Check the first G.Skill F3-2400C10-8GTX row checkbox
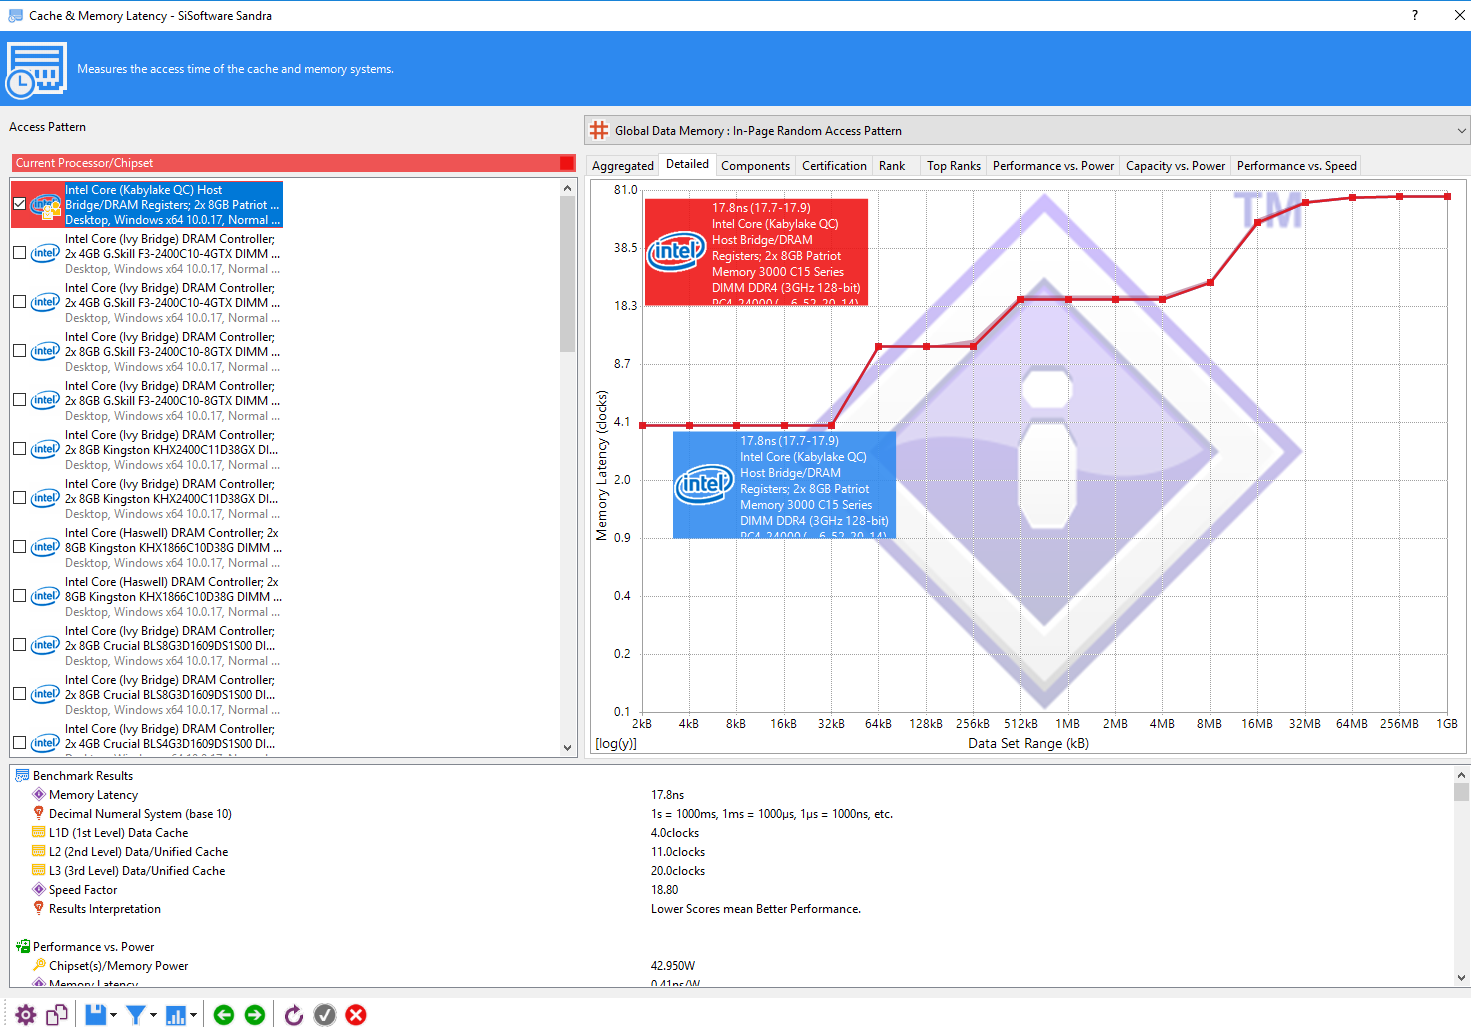This screenshot has width=1471, height=1027. pos(19,351)
